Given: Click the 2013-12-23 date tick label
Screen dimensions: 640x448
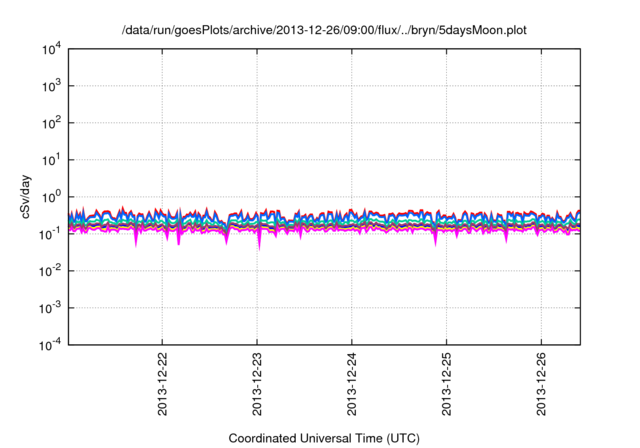Looking at the screenshot, I should coord(257,384).
